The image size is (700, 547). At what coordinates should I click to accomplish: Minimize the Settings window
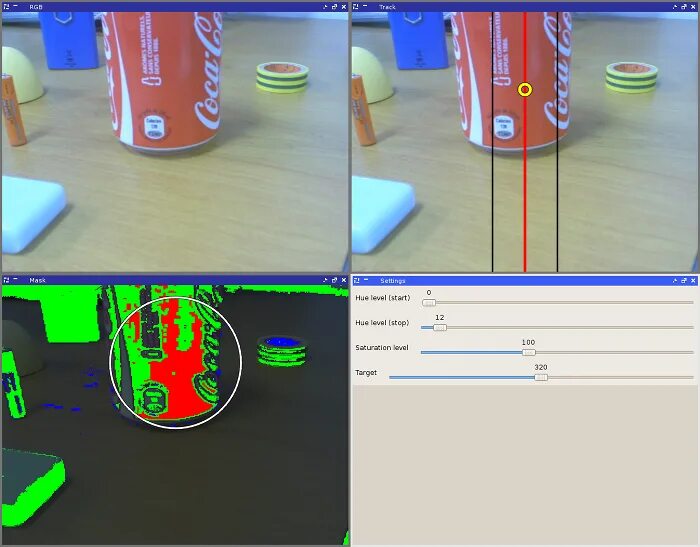pyautogui.click(x=675, y=280)
